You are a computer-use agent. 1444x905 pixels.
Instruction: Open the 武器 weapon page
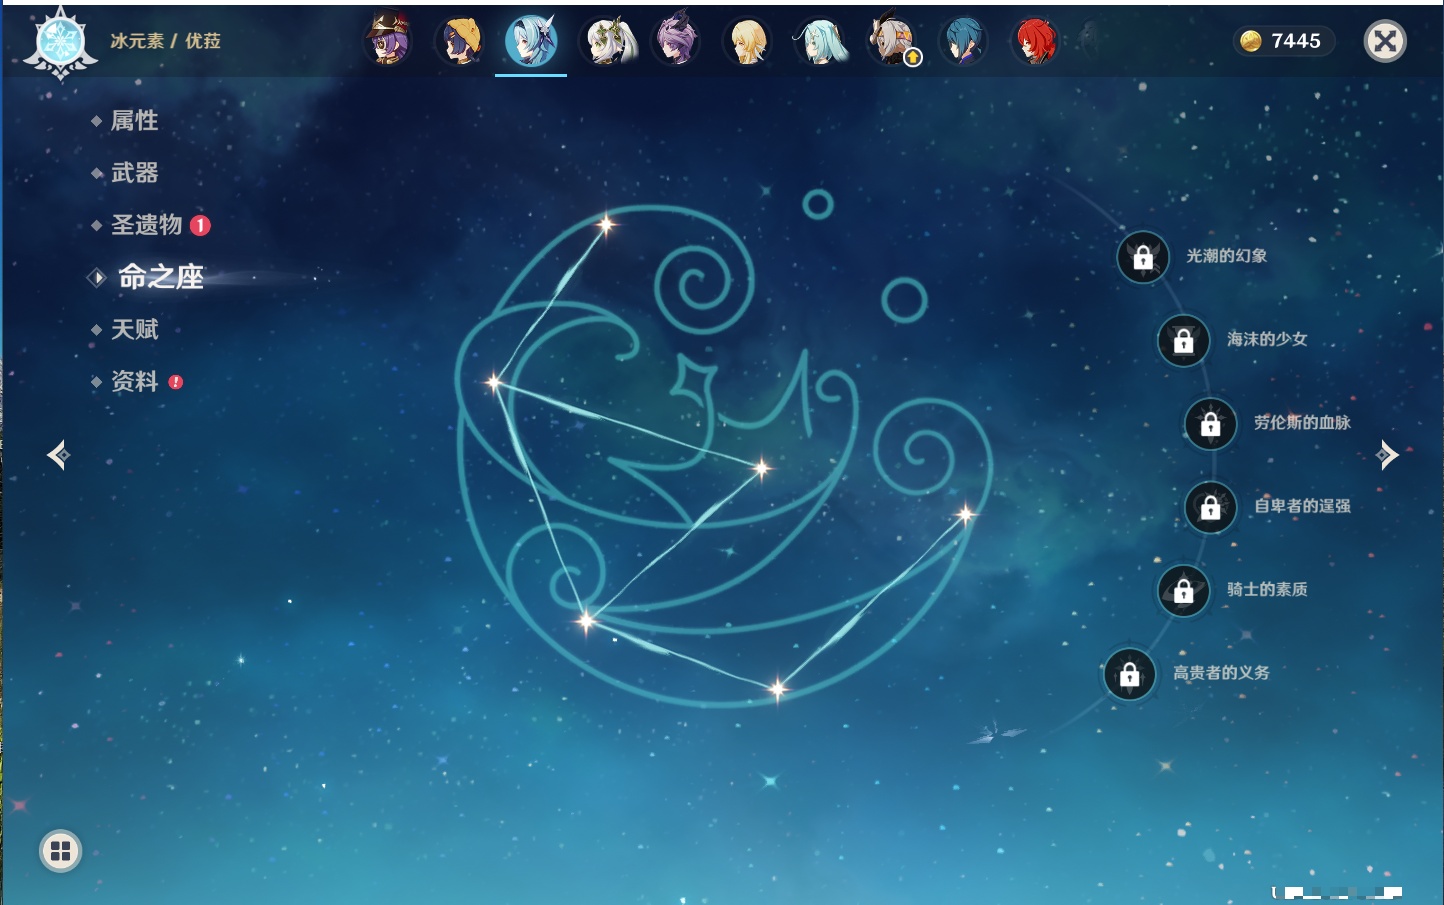click(134, 173)
